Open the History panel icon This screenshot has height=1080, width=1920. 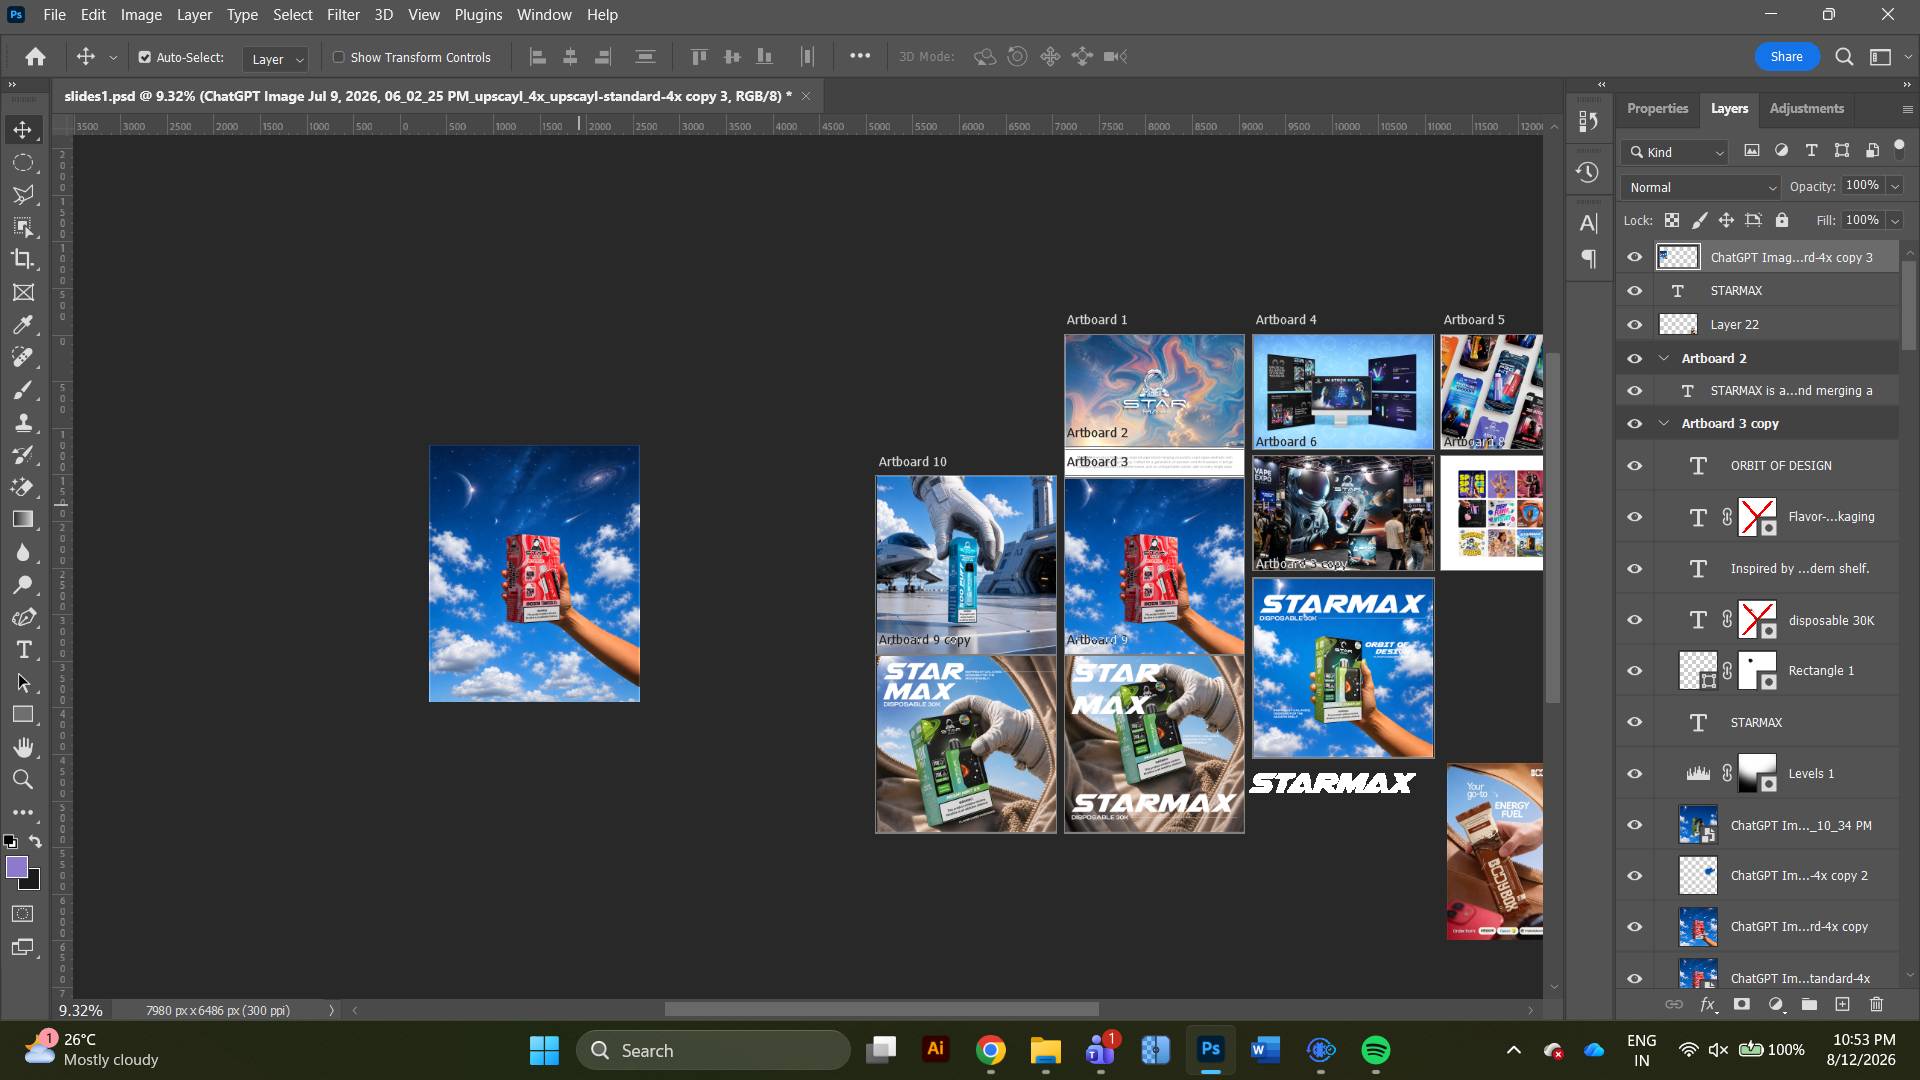[x=1587, y=172]
